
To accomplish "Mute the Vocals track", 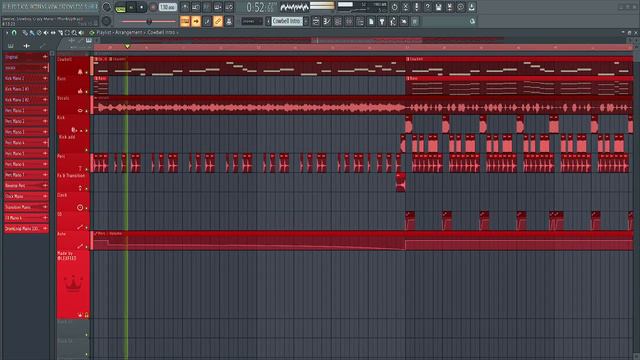I will pos(87,111).
